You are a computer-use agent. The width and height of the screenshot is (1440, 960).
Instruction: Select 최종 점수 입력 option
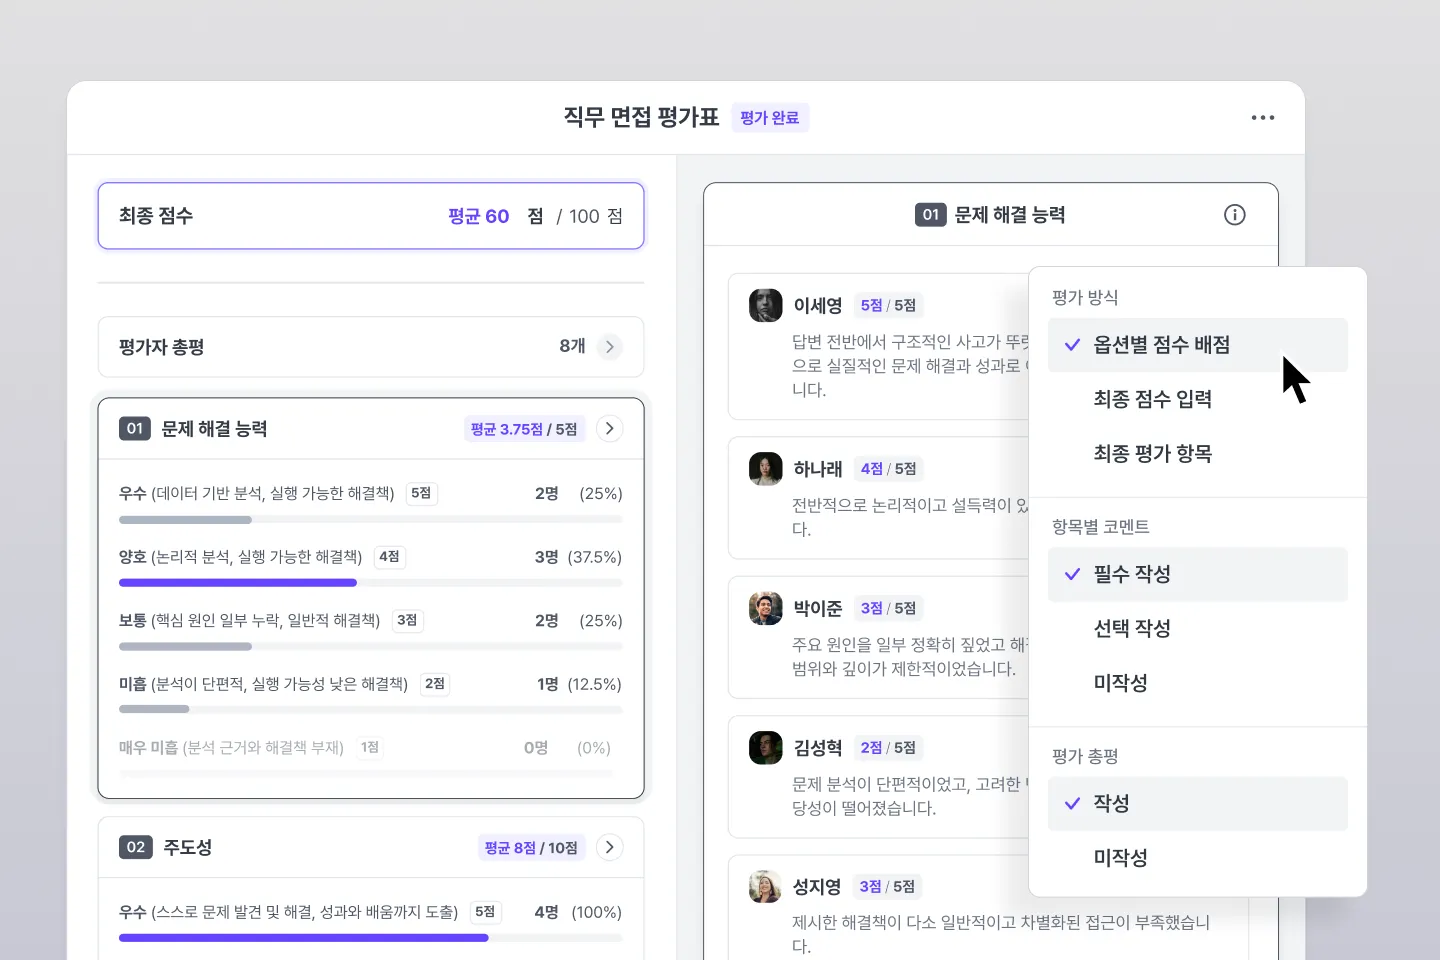pyautogui.click(x=1198, y=399)
